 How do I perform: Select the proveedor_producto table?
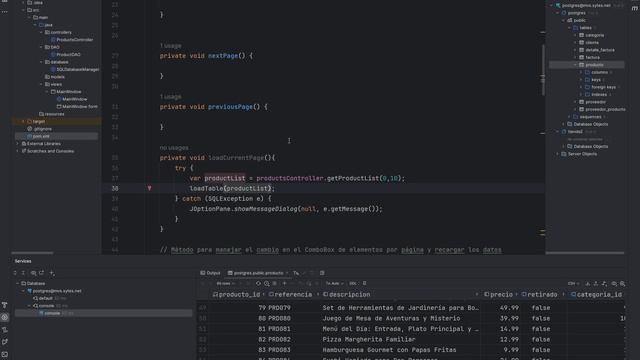click(602, 109)
